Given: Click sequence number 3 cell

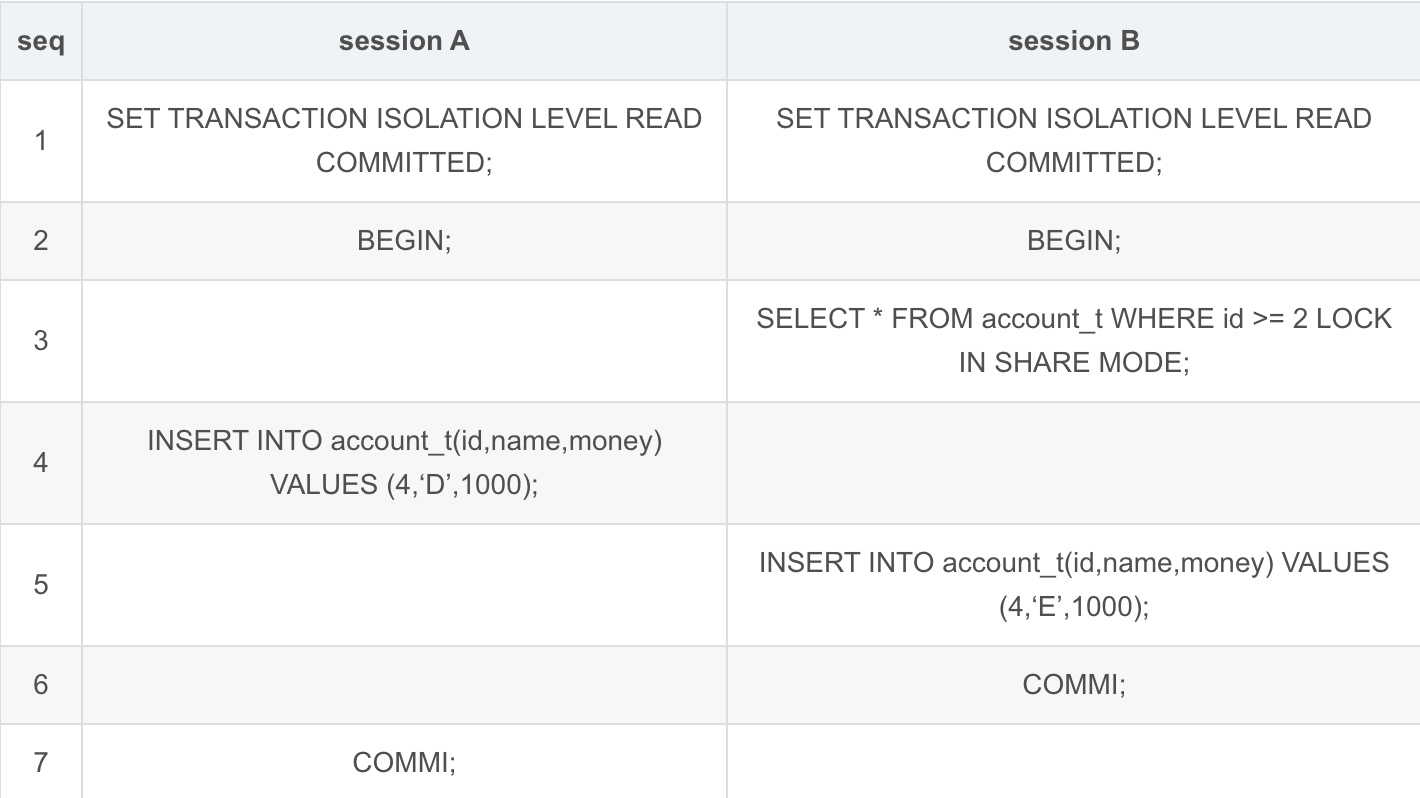Looking at the screenshot, I should click(41, 341).
